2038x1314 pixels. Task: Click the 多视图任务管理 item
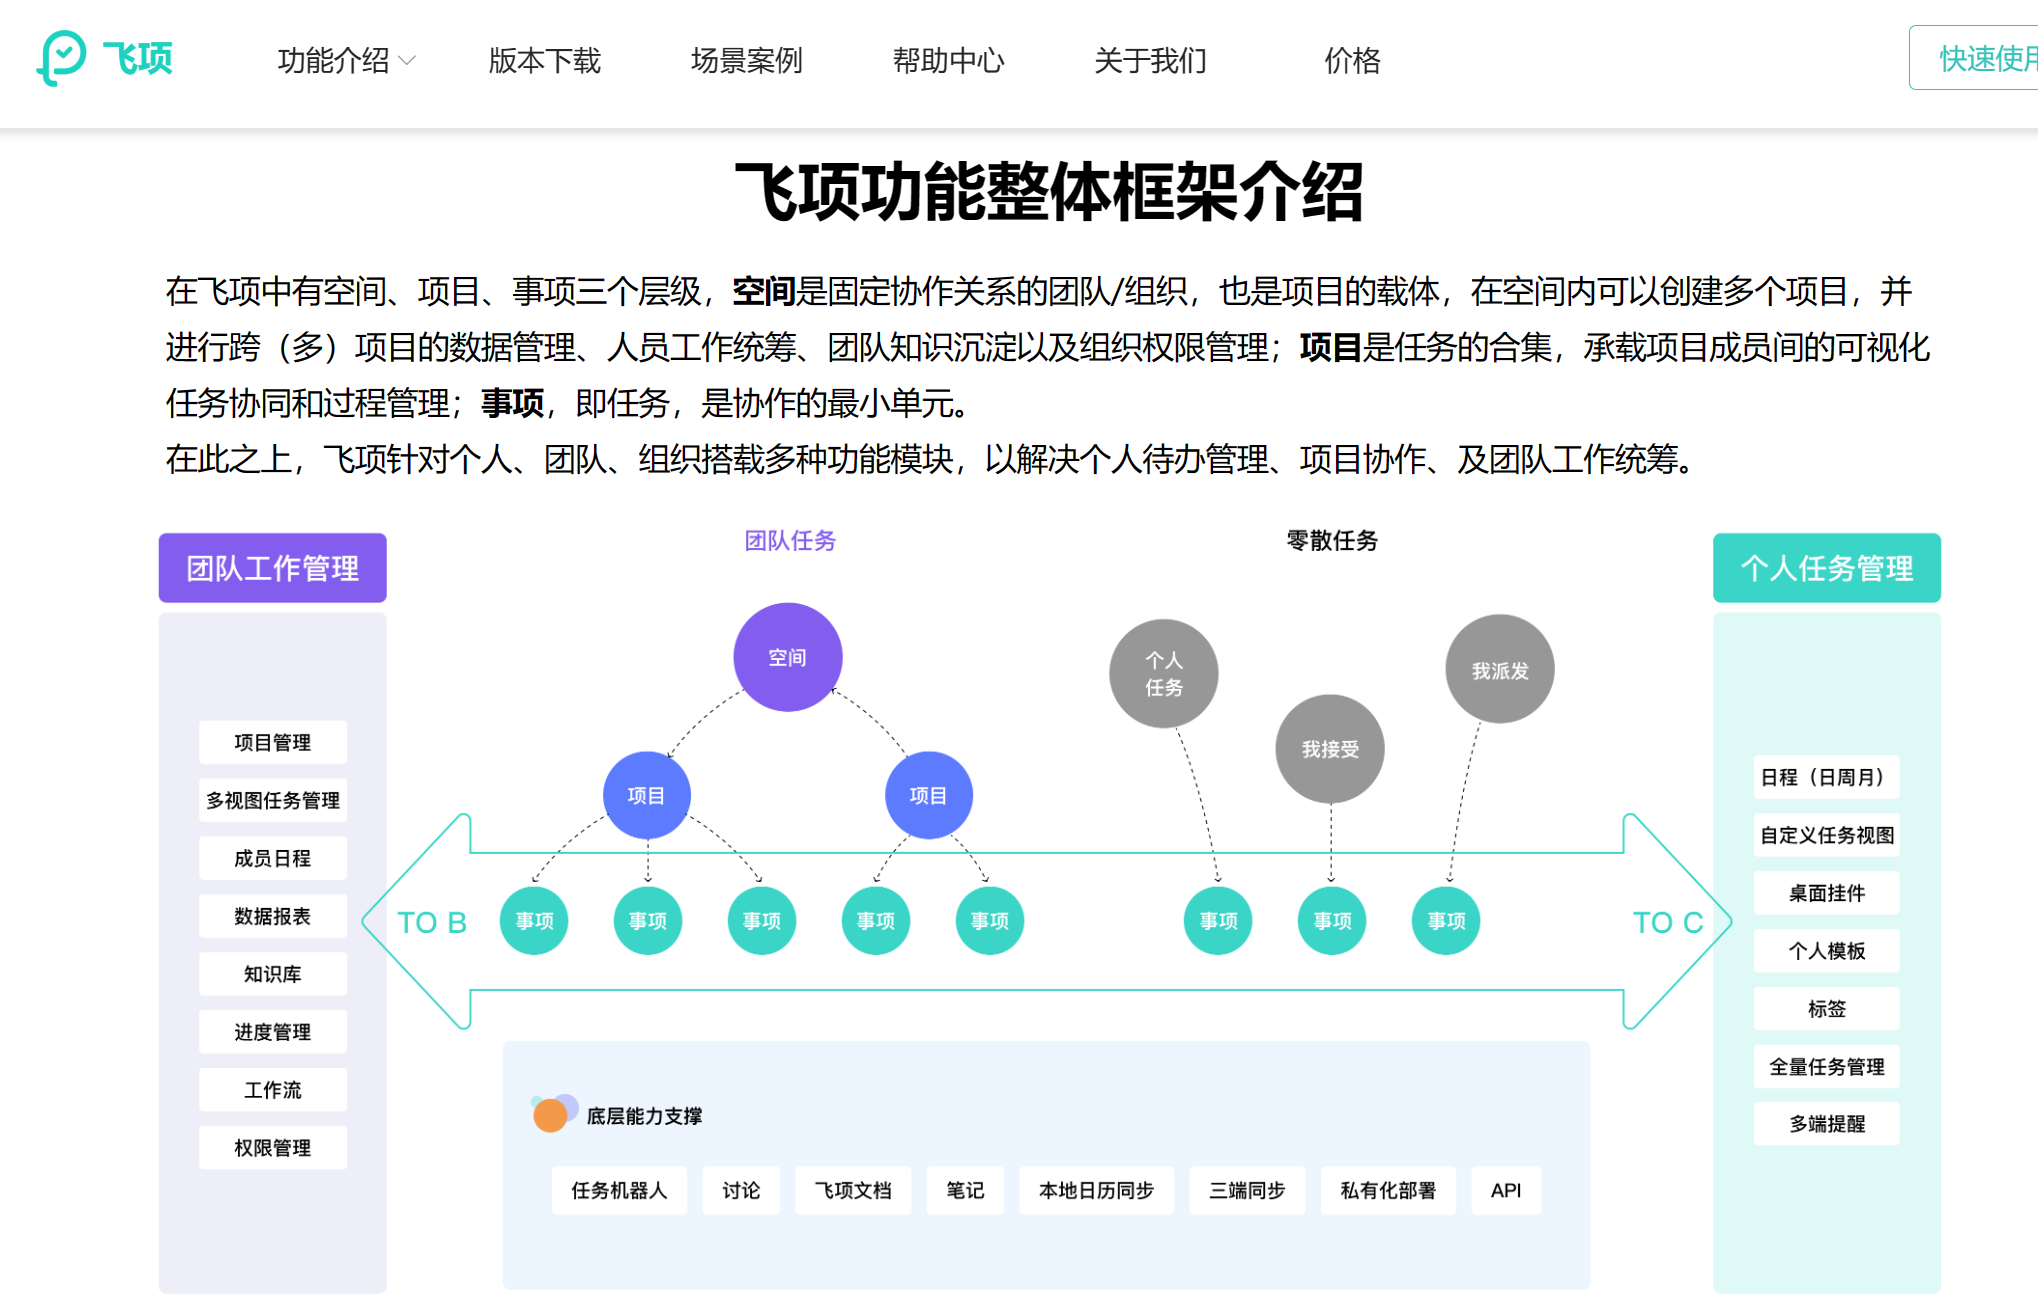[272, 800]
